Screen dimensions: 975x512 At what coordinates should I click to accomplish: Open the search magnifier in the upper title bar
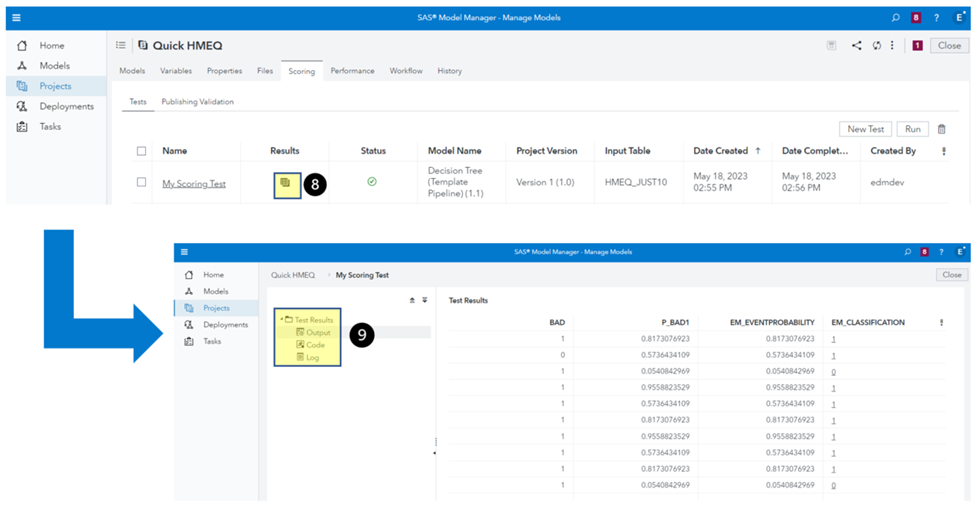click(895, 17)
